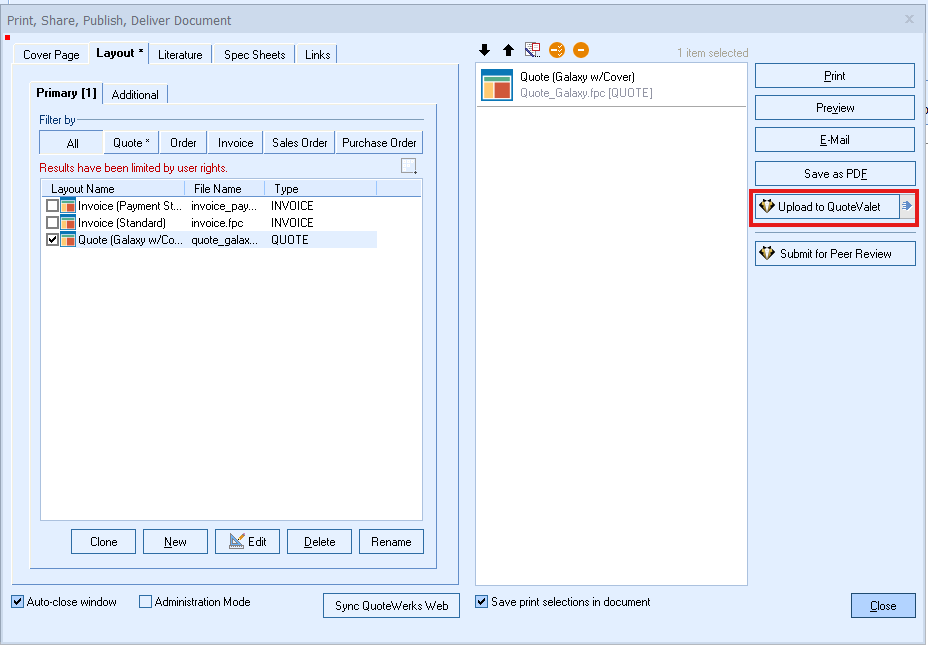Click the Edit layout button
The width and height of the screenshot is (928, 646).
(x=247, y=542)
